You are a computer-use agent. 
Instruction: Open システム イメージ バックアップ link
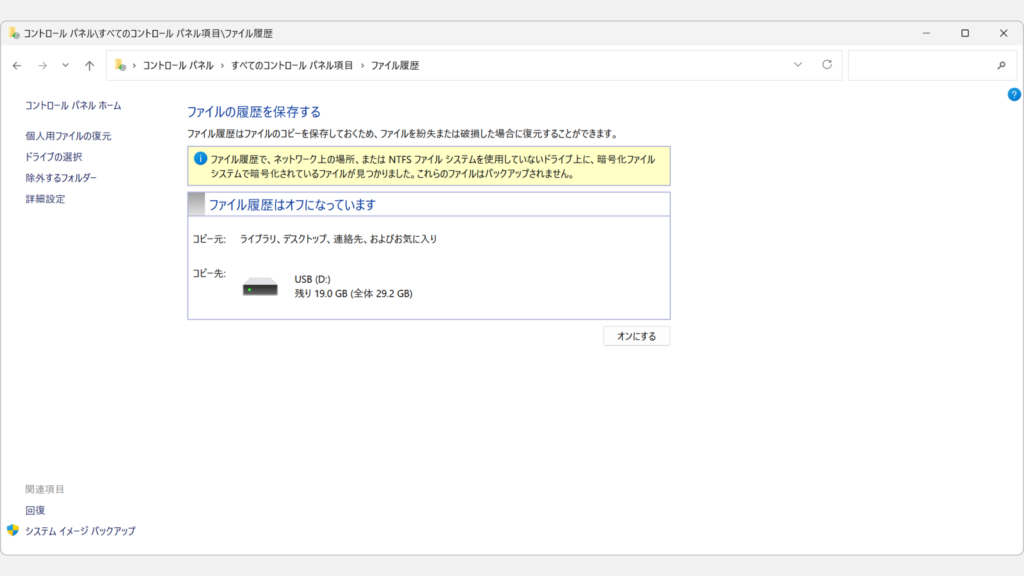click(x=80, y=531)
